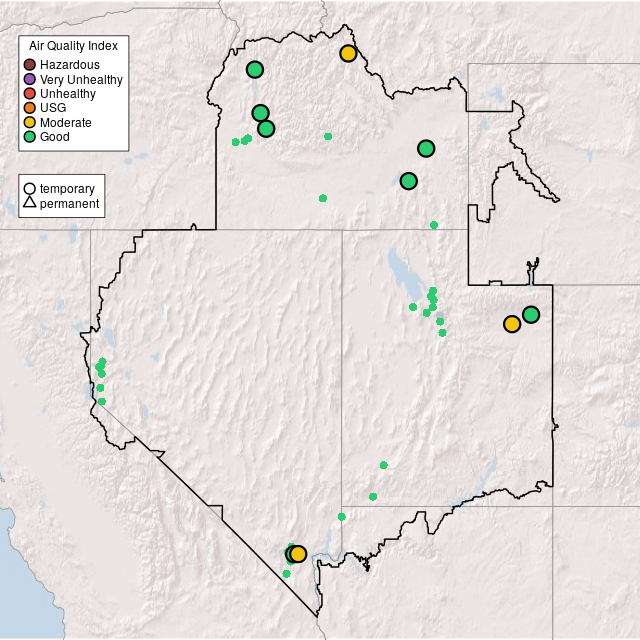This screenshot has width=640, height=640.
Task: Select the large green marker beside the eastern yellow marker
Action: (531, 314)
